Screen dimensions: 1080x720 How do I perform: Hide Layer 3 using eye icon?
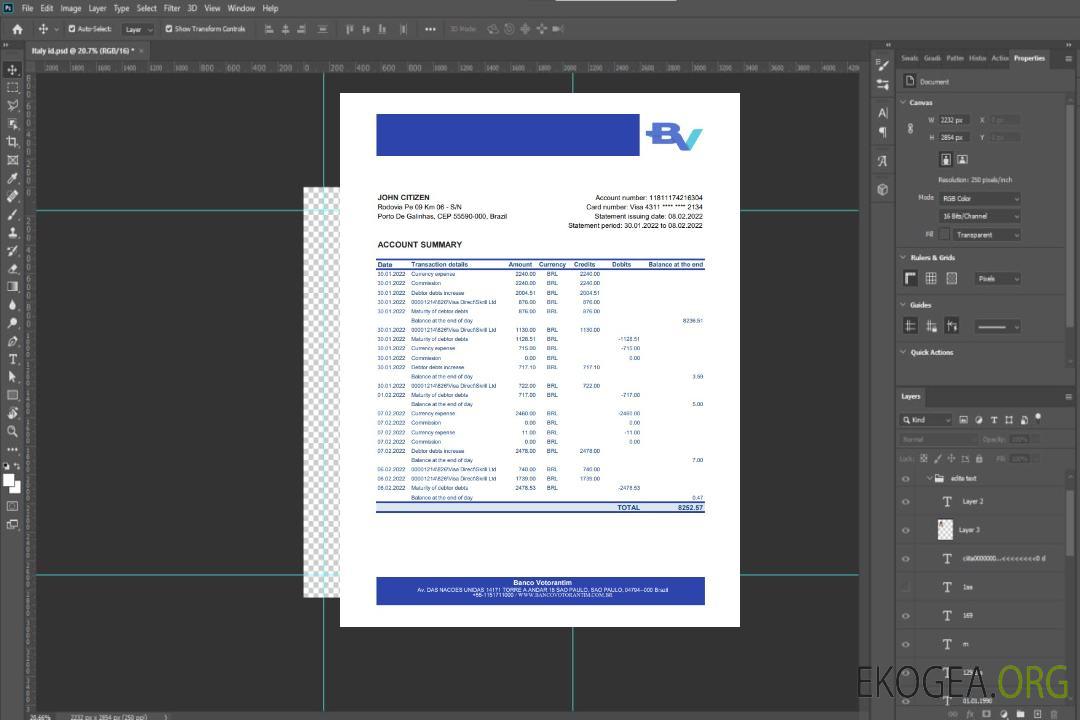click(906, 531)
